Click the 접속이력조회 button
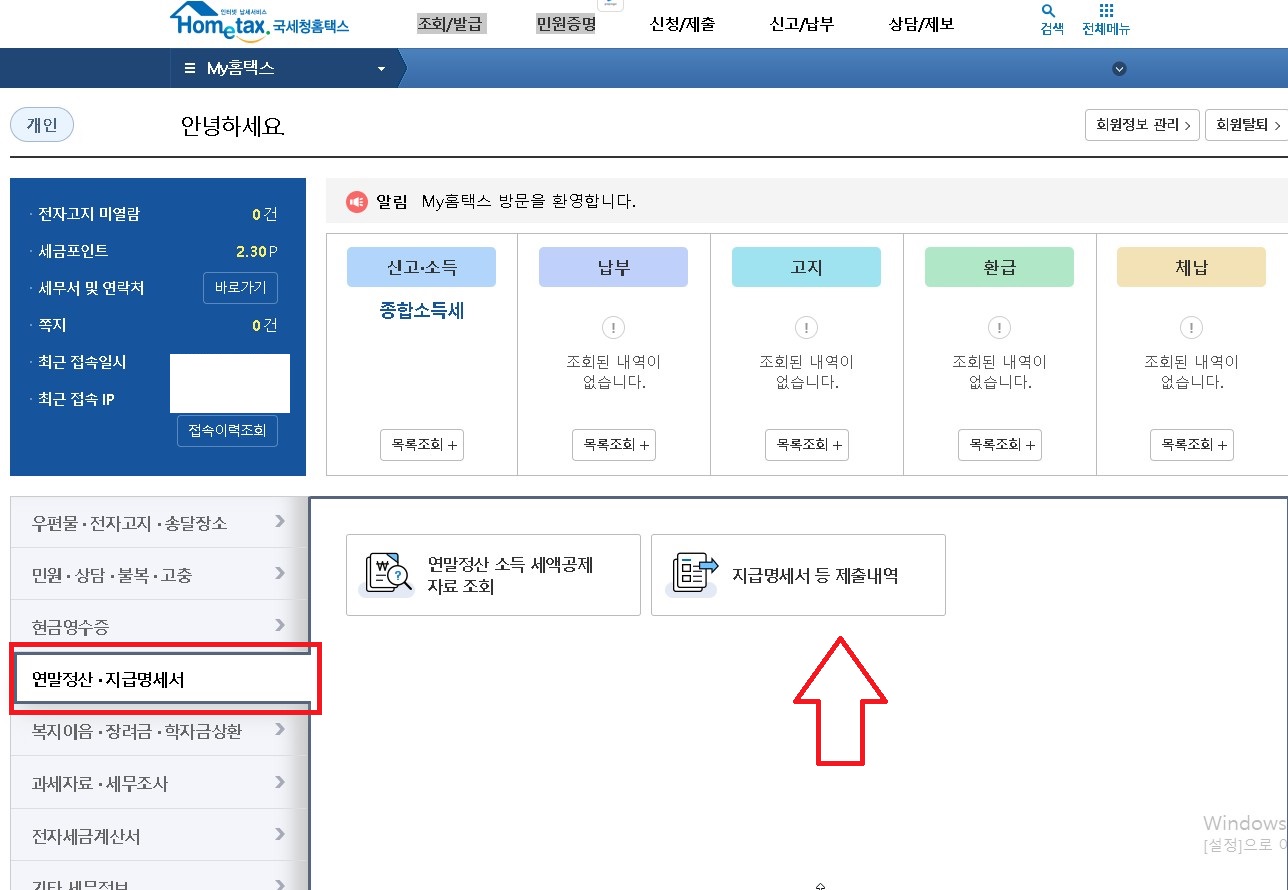Viewport: 1288px width, 890px height. [x=227, y=431]
